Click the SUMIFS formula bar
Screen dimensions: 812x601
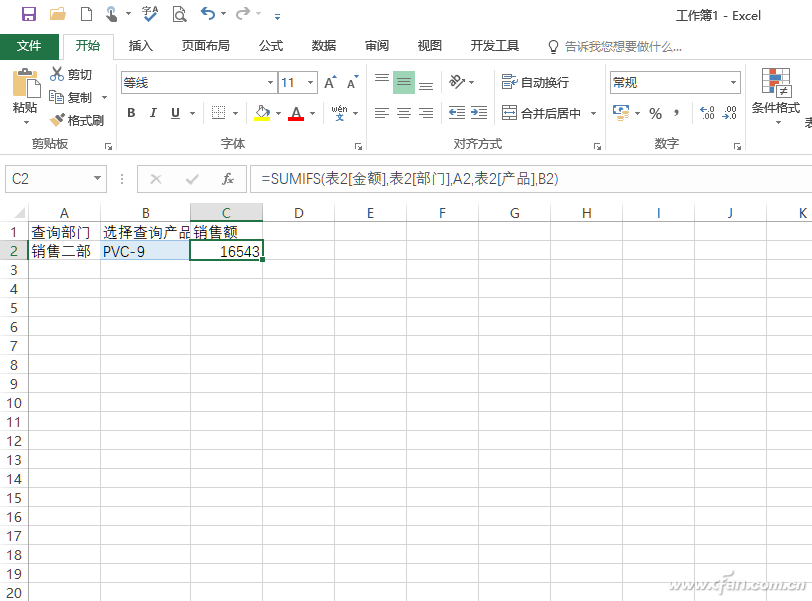tap(531, 179)
